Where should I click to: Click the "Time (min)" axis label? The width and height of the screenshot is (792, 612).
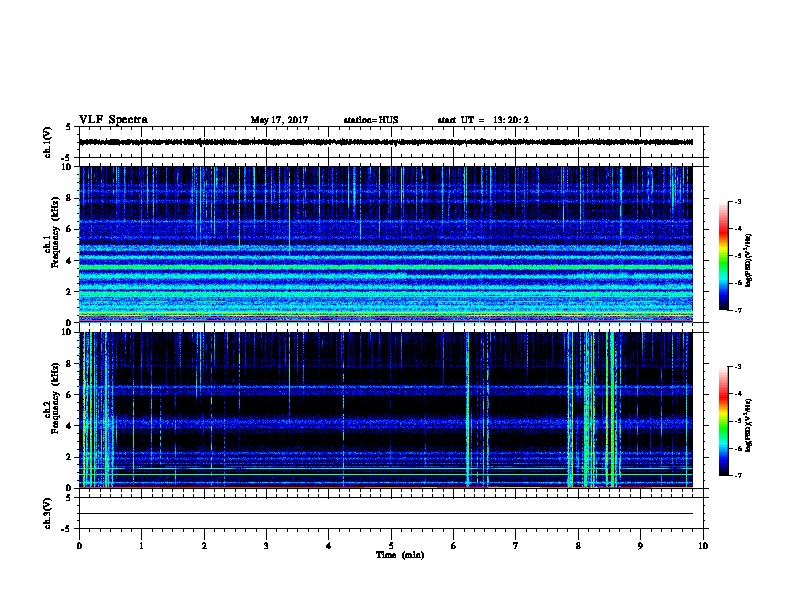coord(400,555)
